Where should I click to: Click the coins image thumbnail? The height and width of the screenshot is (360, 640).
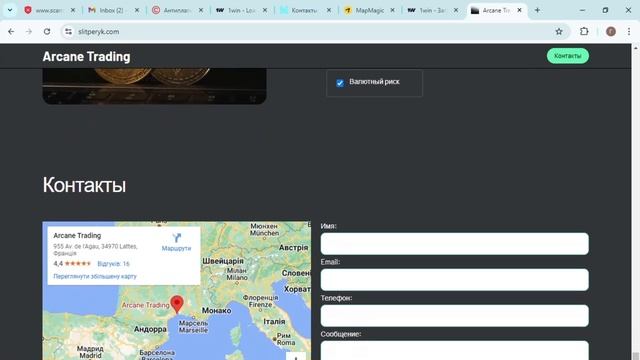click(x=154, y=86)
